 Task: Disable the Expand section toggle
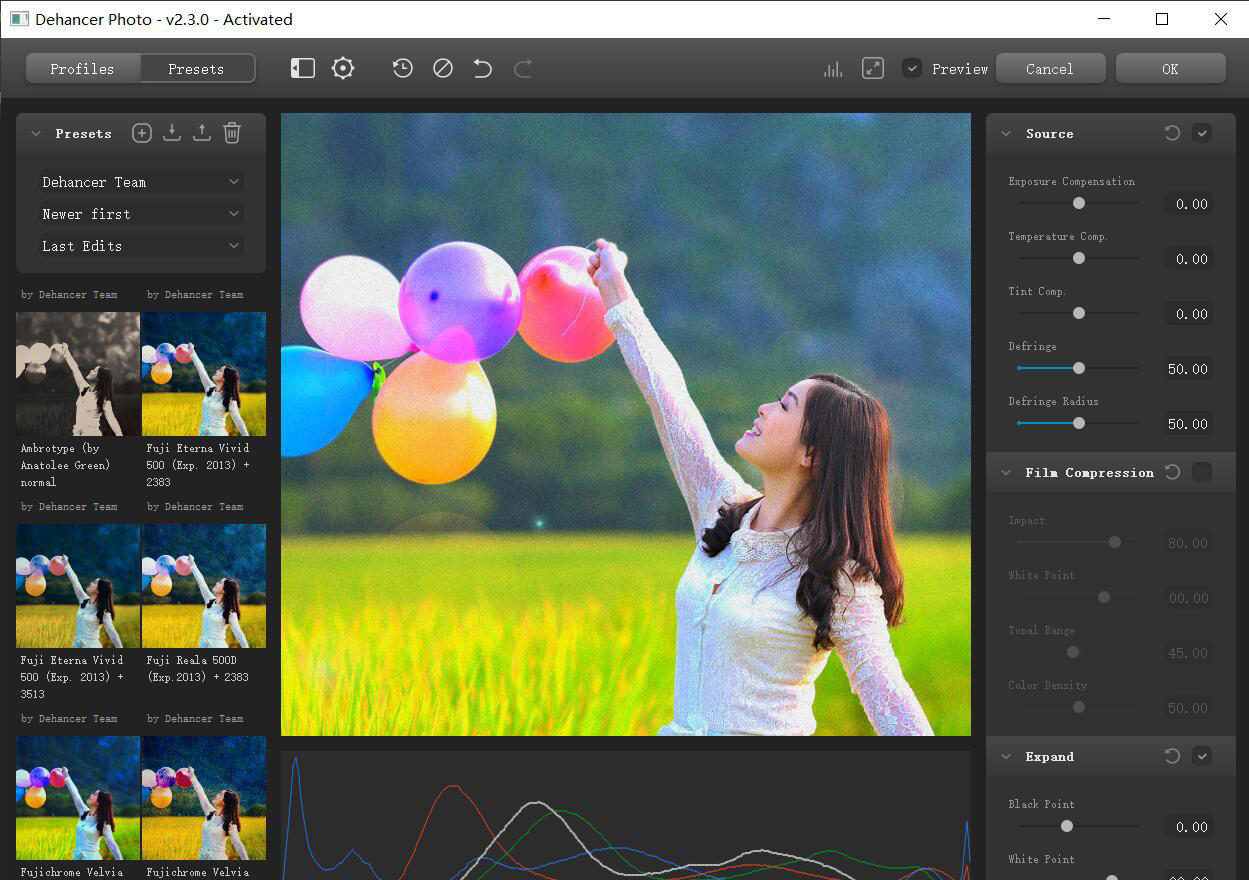coord(1202,756)
